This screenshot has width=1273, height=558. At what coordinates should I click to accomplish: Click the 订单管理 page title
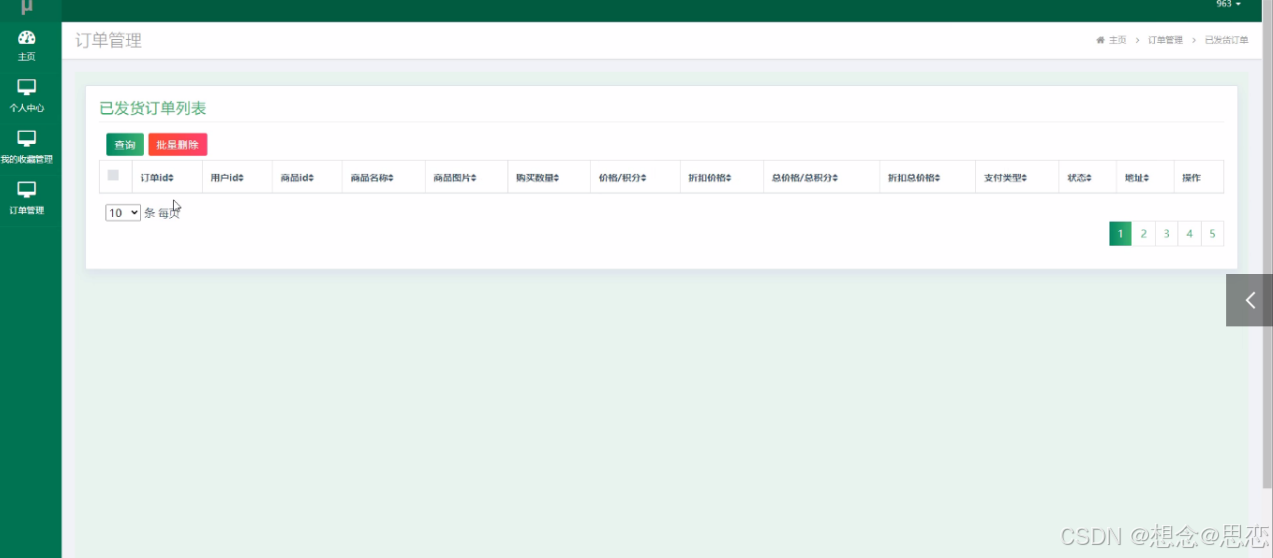109,41
